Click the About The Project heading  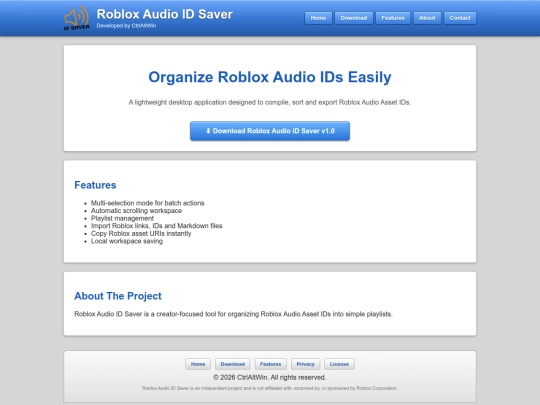click(118, 296)
